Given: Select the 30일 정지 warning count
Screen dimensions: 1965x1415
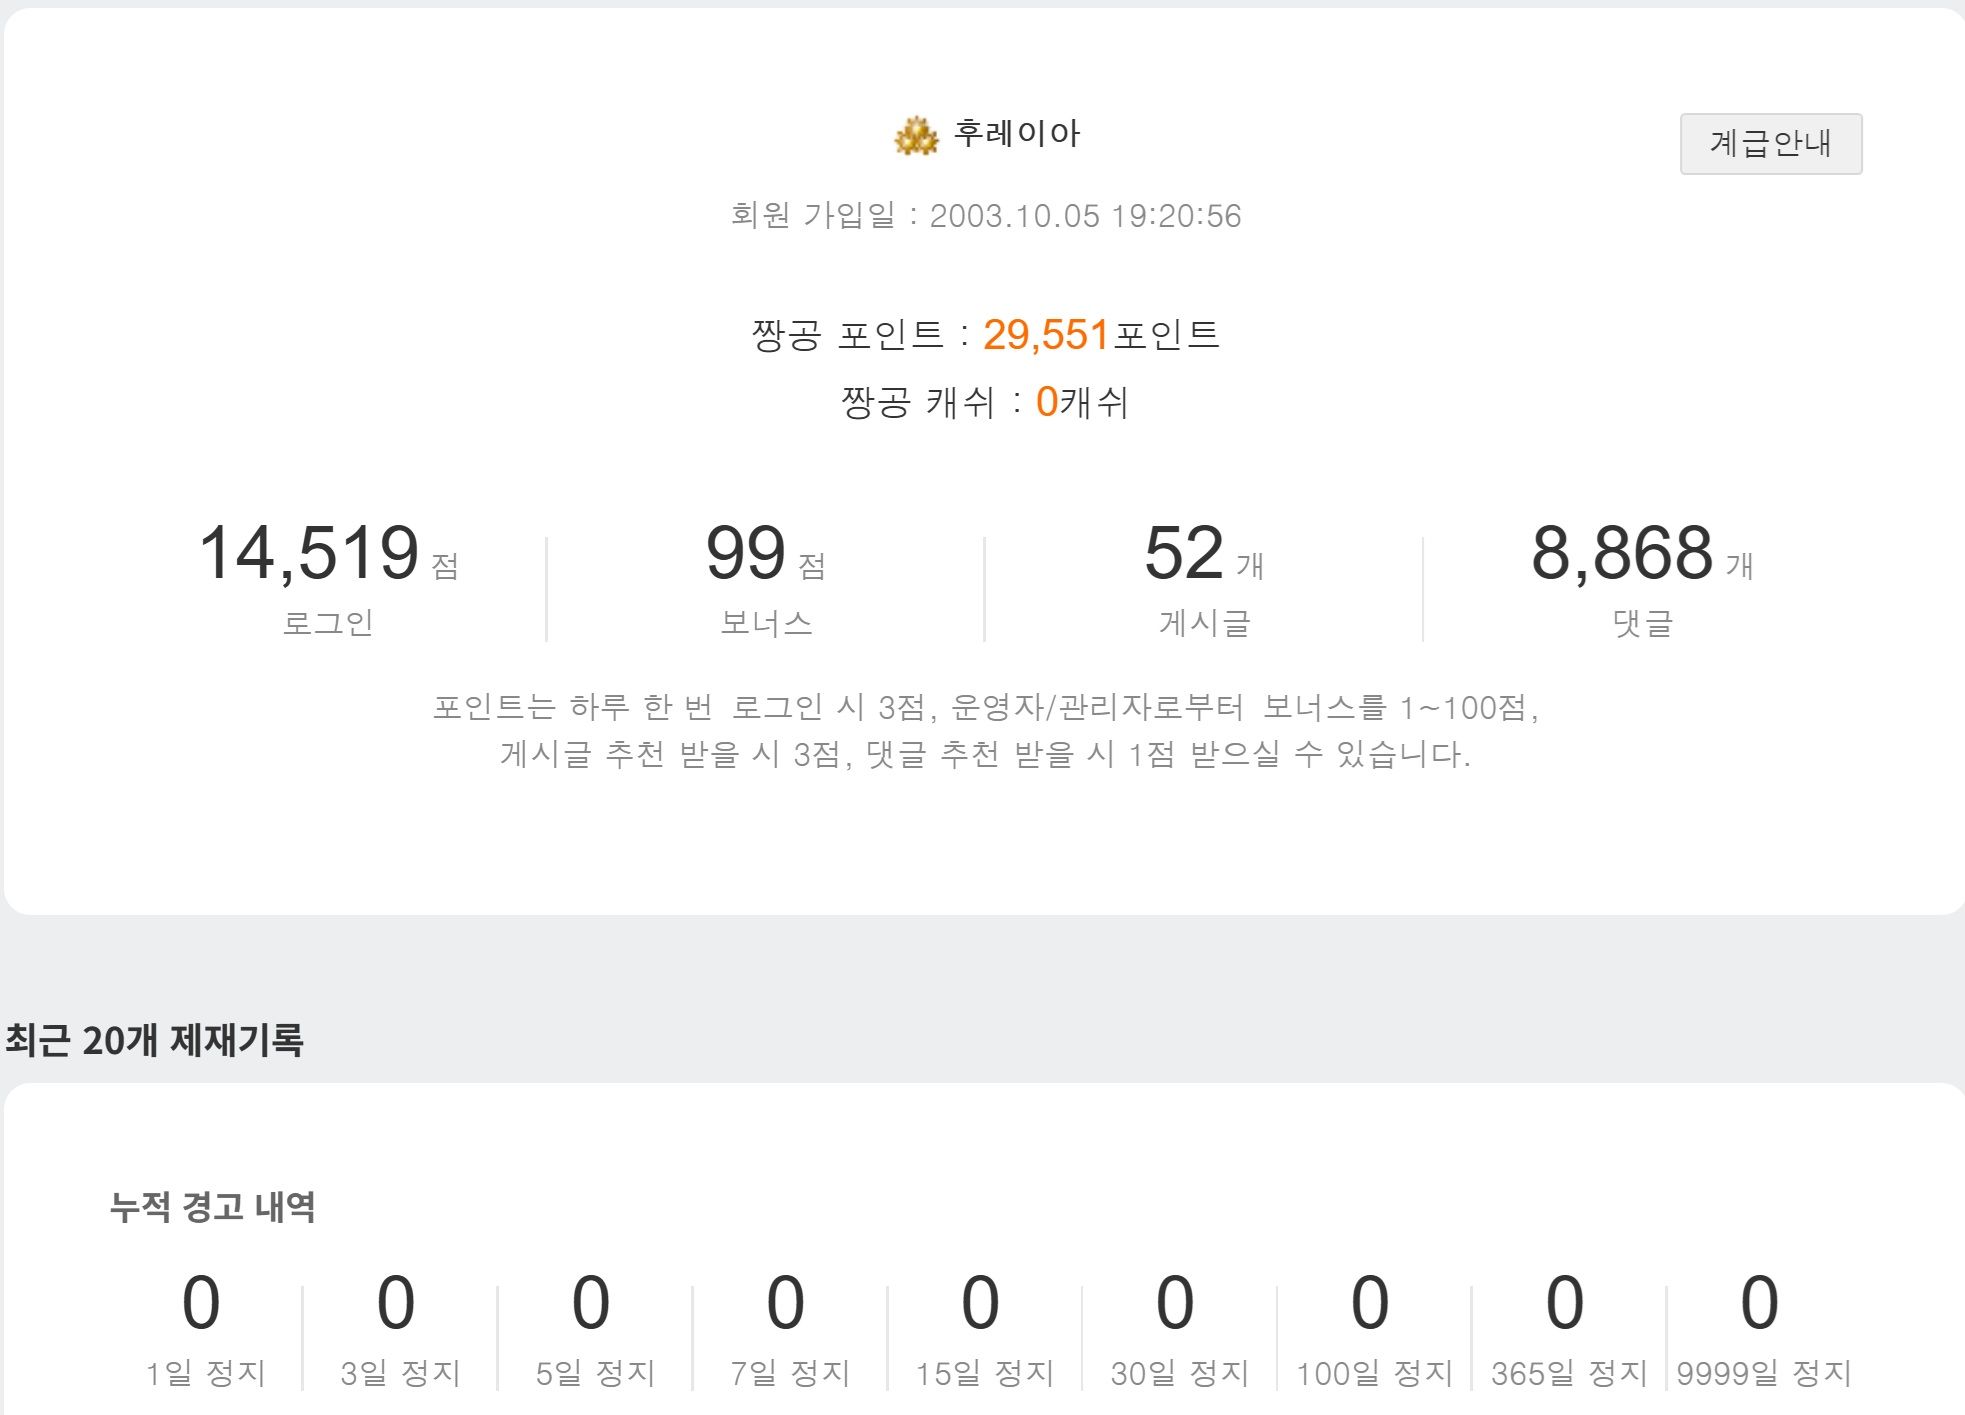Looking at the screenshot, I should pyautogui.click(x=1175, y=1303).
